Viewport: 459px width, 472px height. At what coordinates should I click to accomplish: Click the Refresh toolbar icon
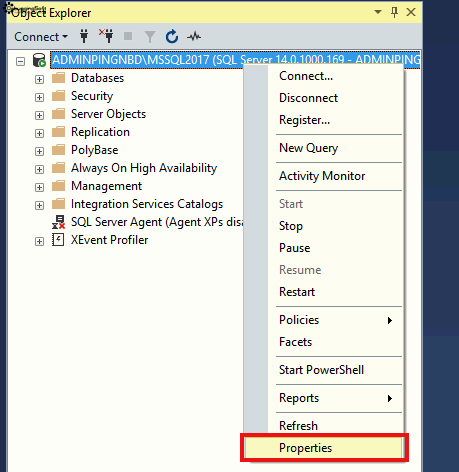tap(172, 36)
